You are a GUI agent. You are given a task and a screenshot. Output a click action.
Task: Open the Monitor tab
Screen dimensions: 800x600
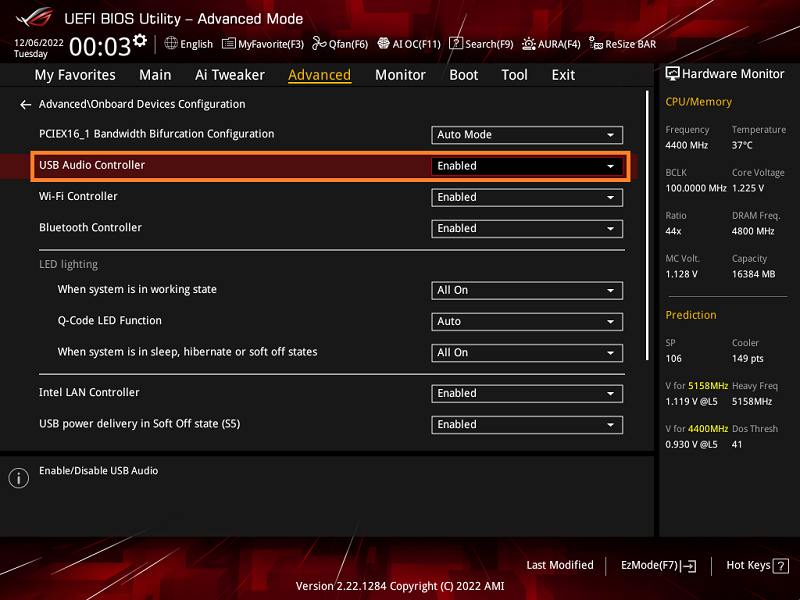(400, 75)
